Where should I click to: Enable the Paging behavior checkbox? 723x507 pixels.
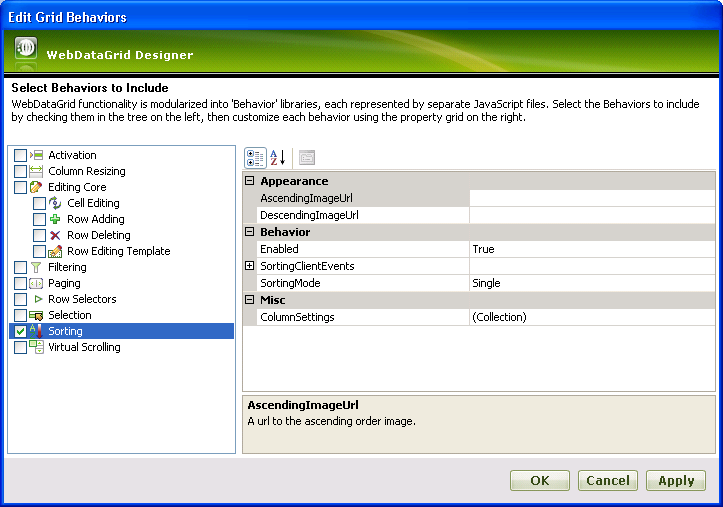pyautogui.click(x=21, y=283)
